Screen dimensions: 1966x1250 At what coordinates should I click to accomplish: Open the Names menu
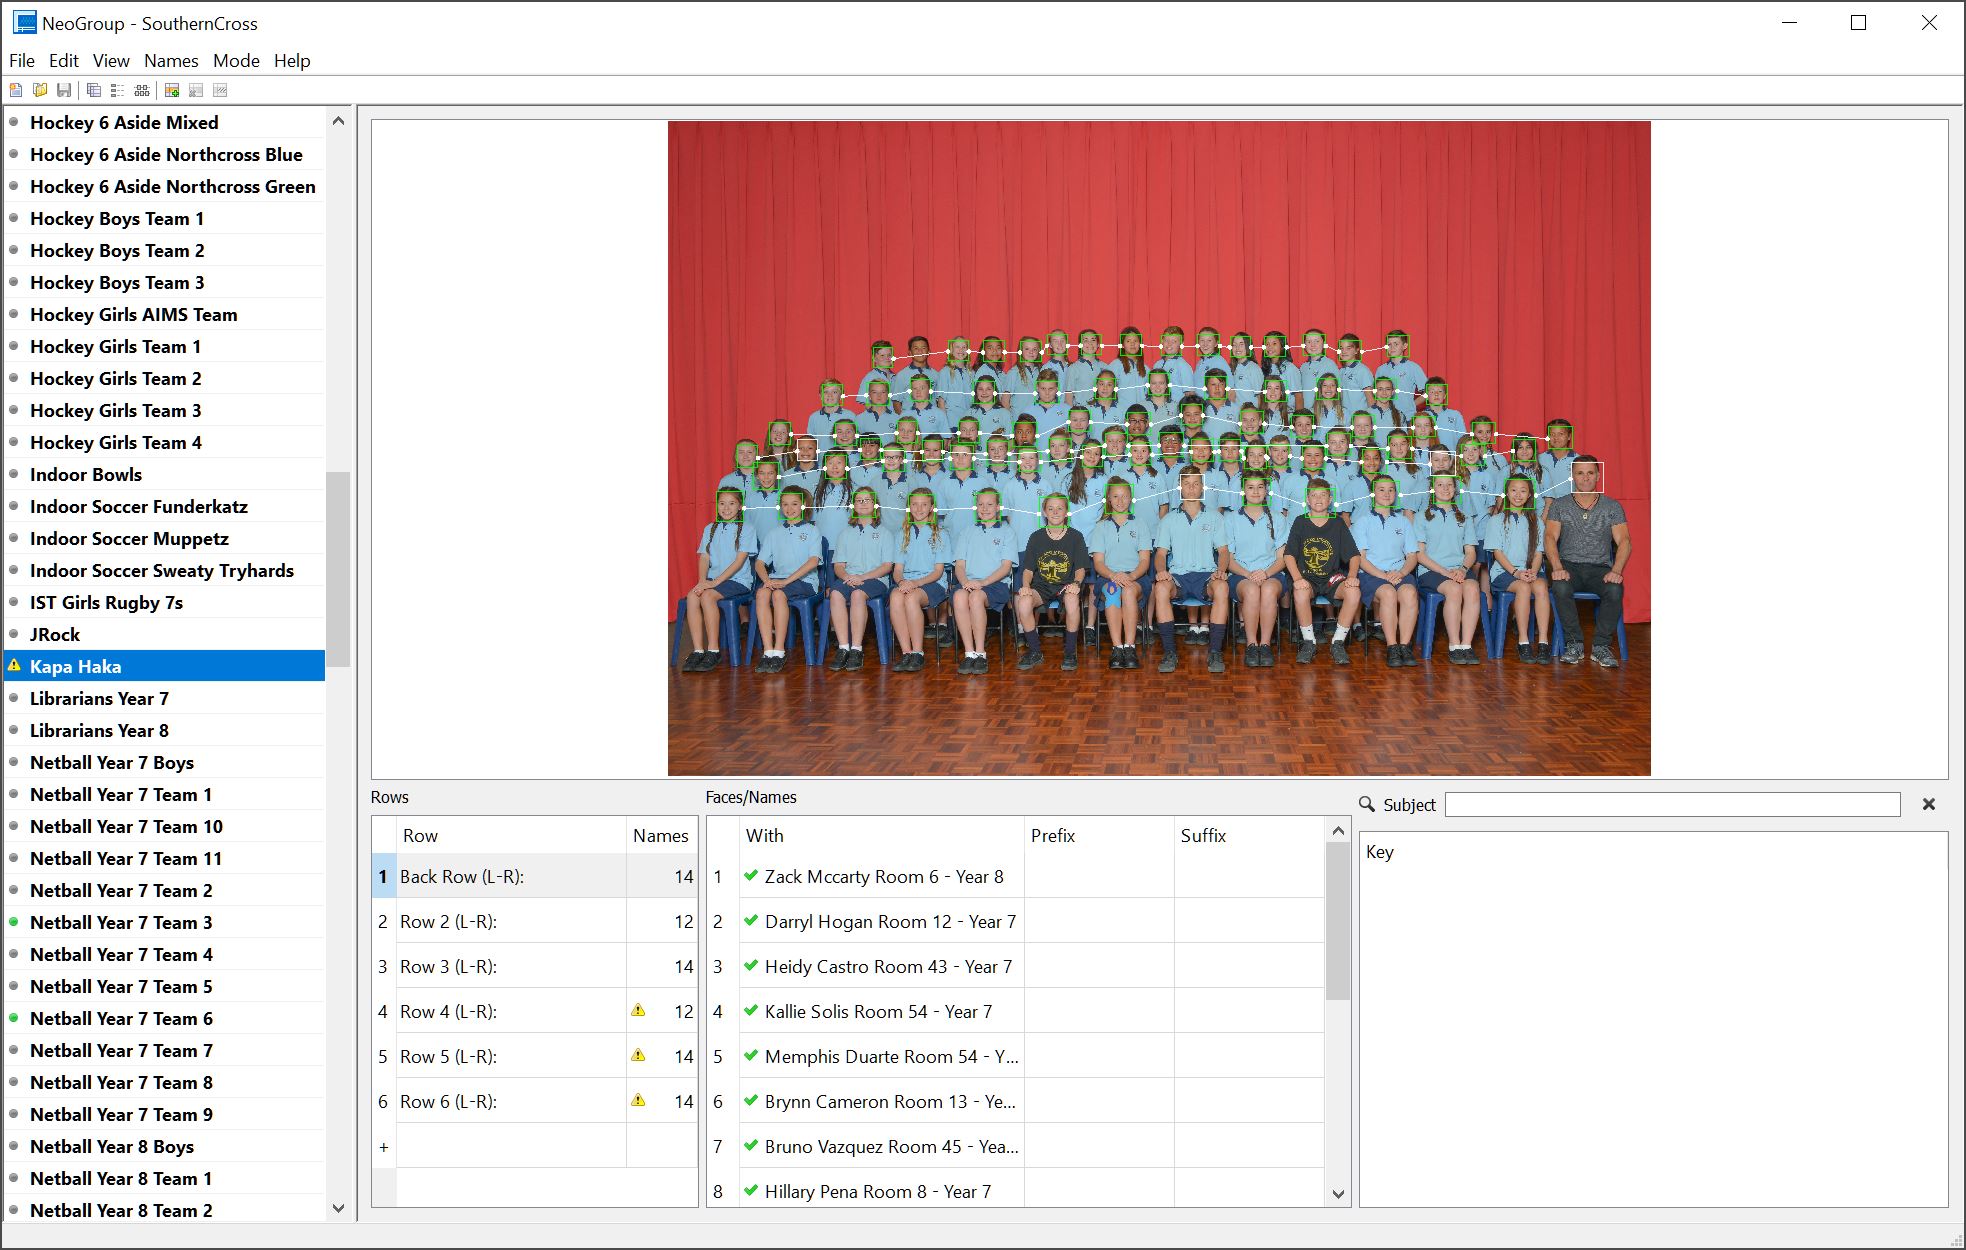171,61
